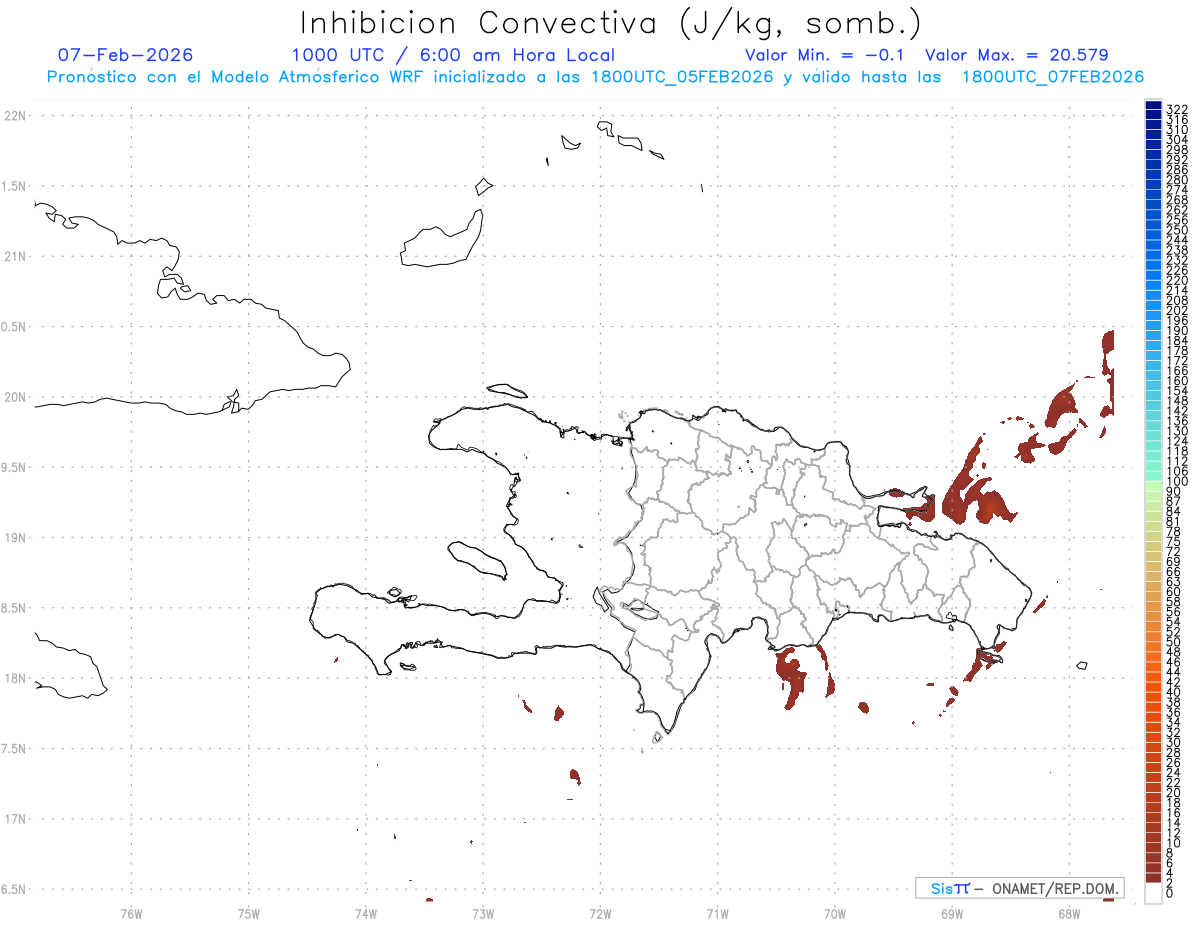Click the longitude label '74W'
This screenshot has width=1200, height=927.
click(366, 913)
